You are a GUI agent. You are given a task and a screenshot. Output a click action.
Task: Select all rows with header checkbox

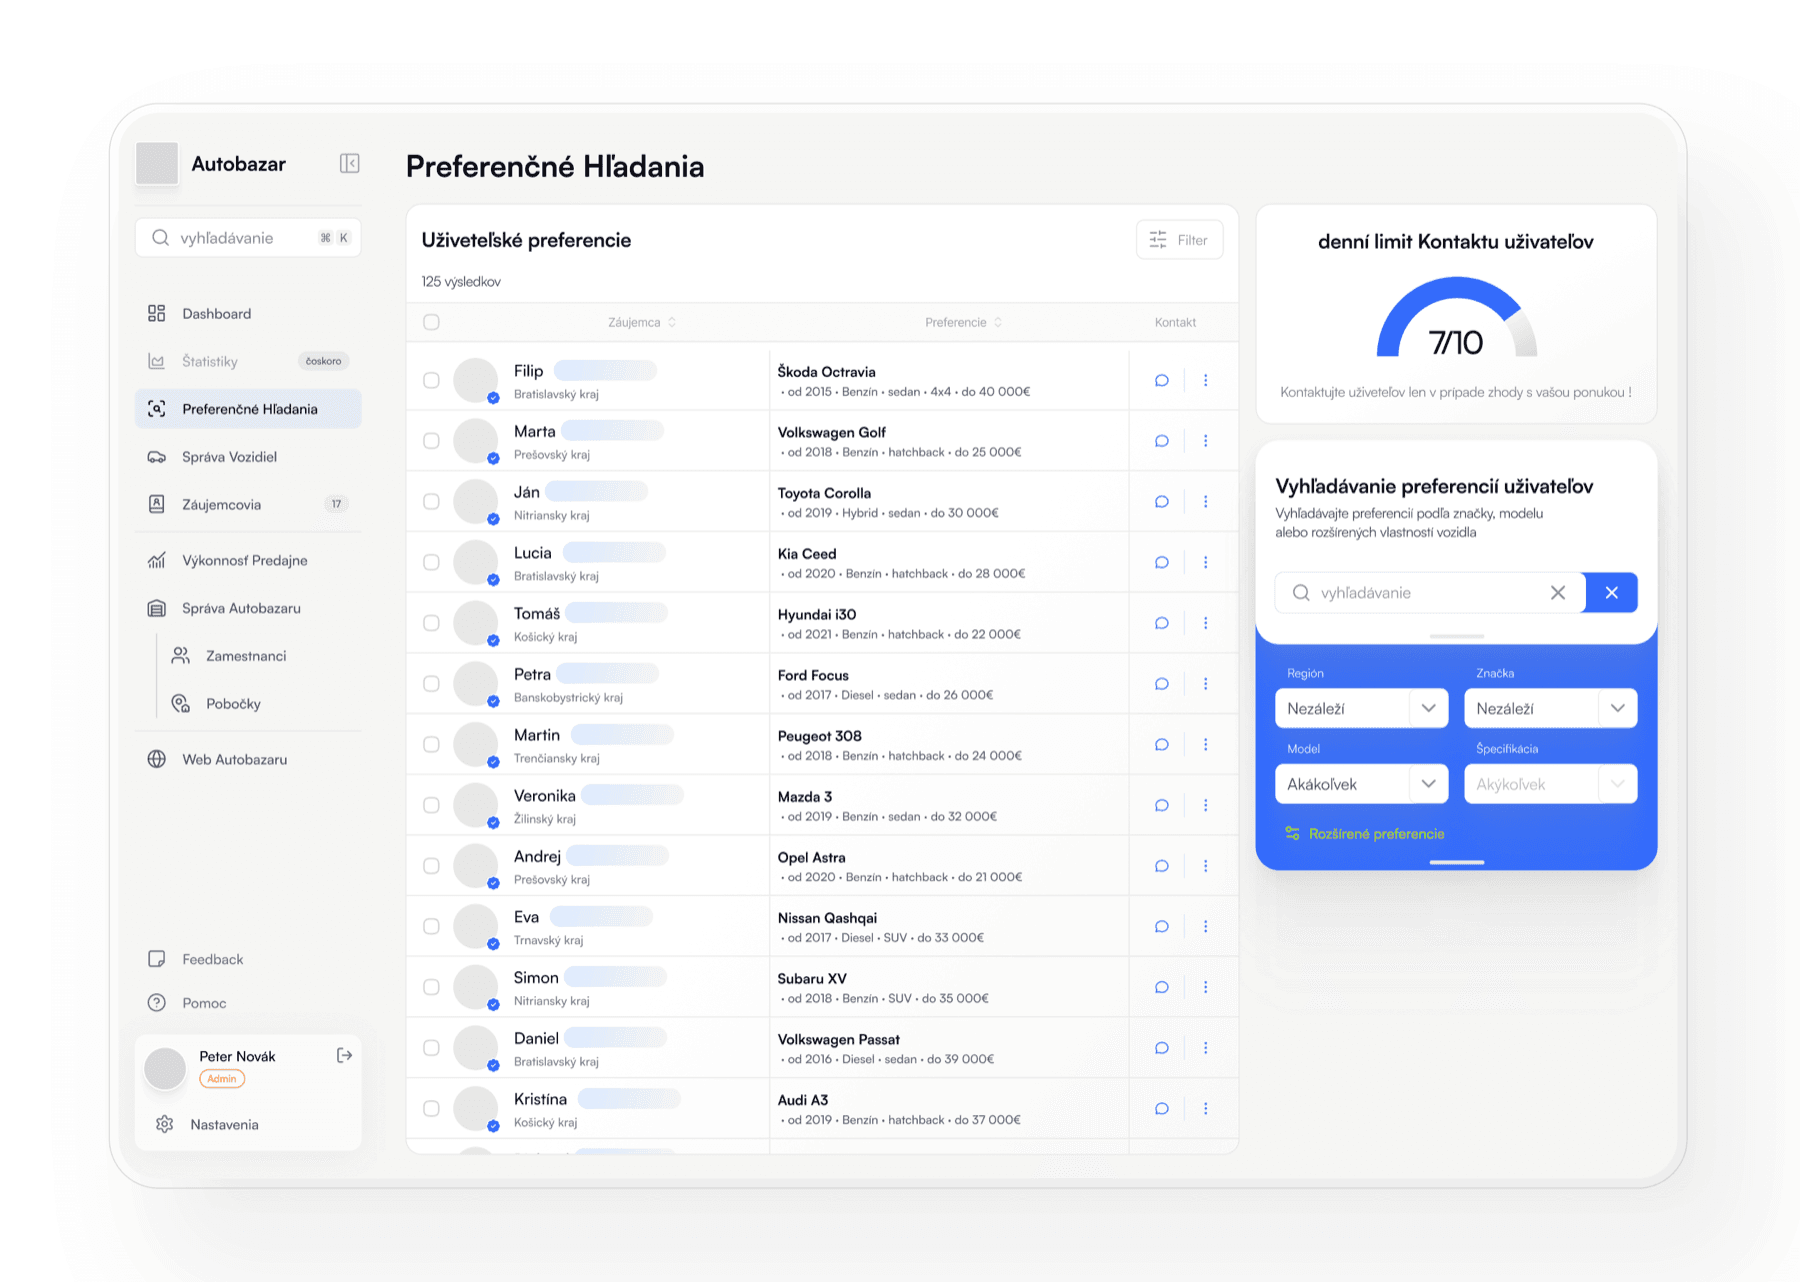click(431, 322)
